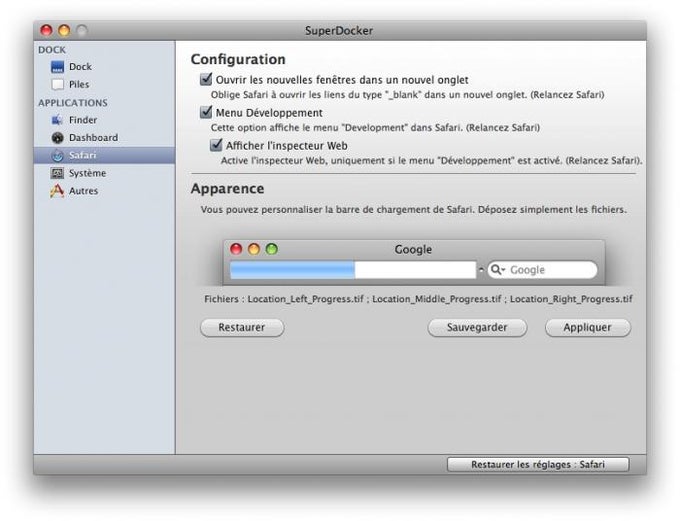The image size is (680, 521).
Task: Click the red button in the Google preview
Action: point(236,249)
